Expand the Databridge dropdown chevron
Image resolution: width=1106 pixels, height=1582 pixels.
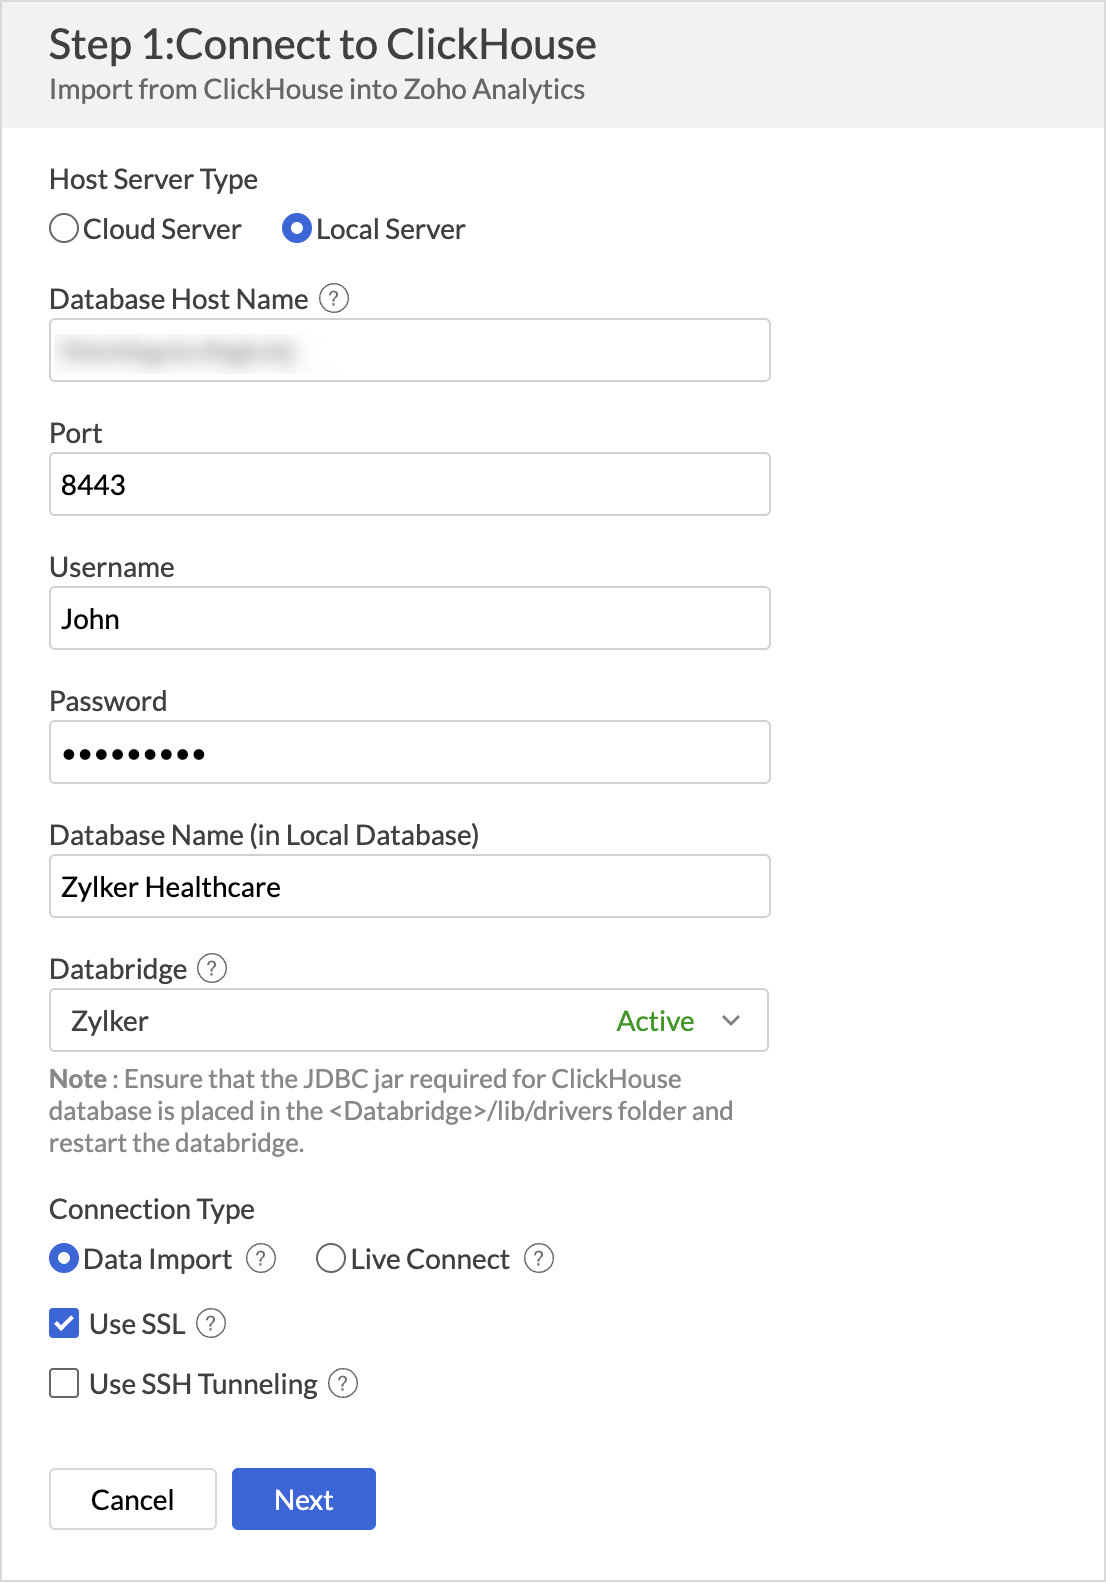731,1020
